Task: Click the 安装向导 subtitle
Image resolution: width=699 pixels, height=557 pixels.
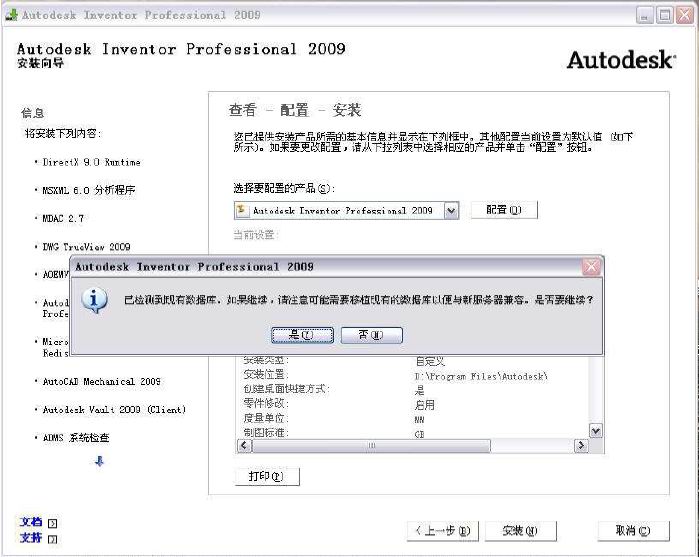Action: 41,63
